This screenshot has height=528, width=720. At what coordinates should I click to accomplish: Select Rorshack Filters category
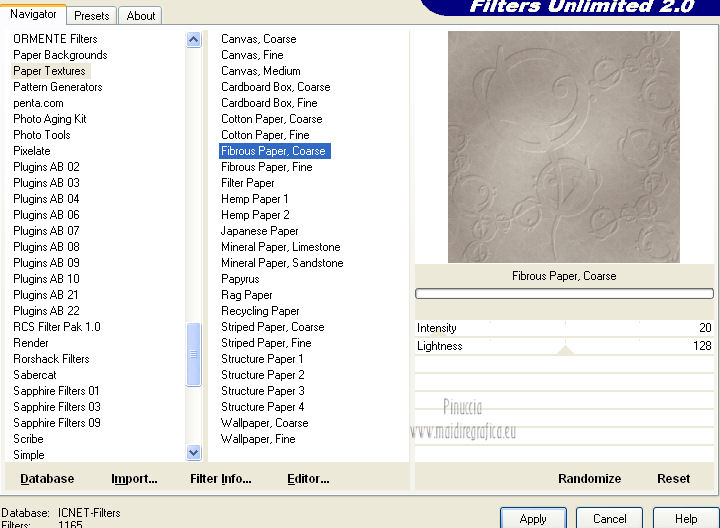tap(51, 359)
